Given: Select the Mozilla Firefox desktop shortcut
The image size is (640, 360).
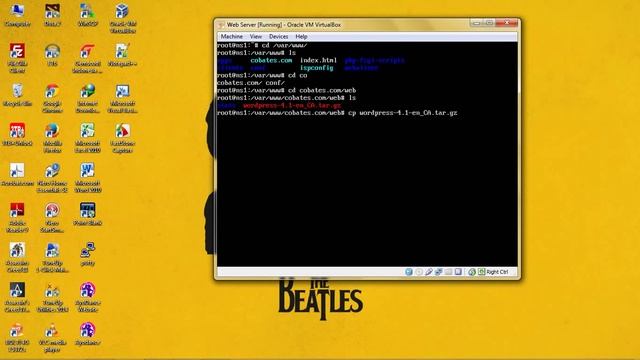Looking at the screenshot, I should click(52, 138).
